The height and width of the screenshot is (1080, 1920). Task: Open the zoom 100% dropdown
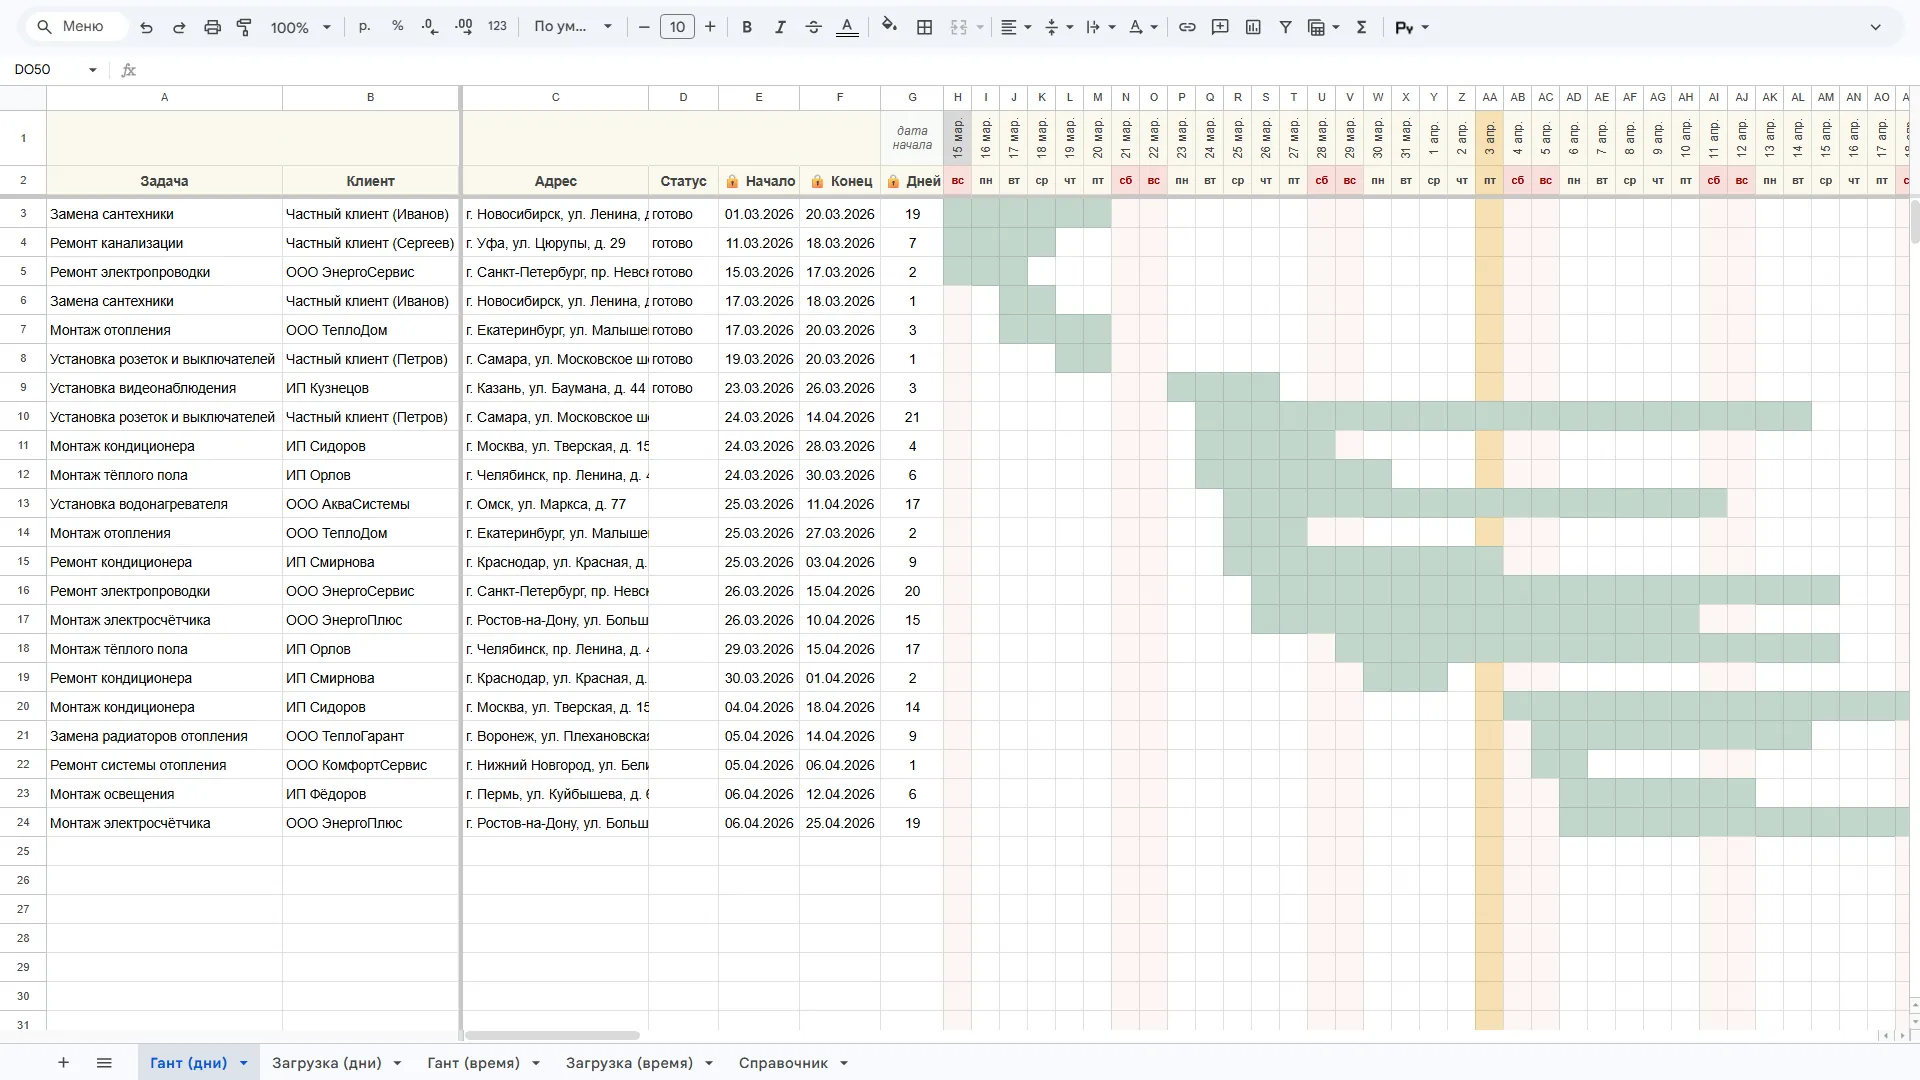click(x=300, y=27)
